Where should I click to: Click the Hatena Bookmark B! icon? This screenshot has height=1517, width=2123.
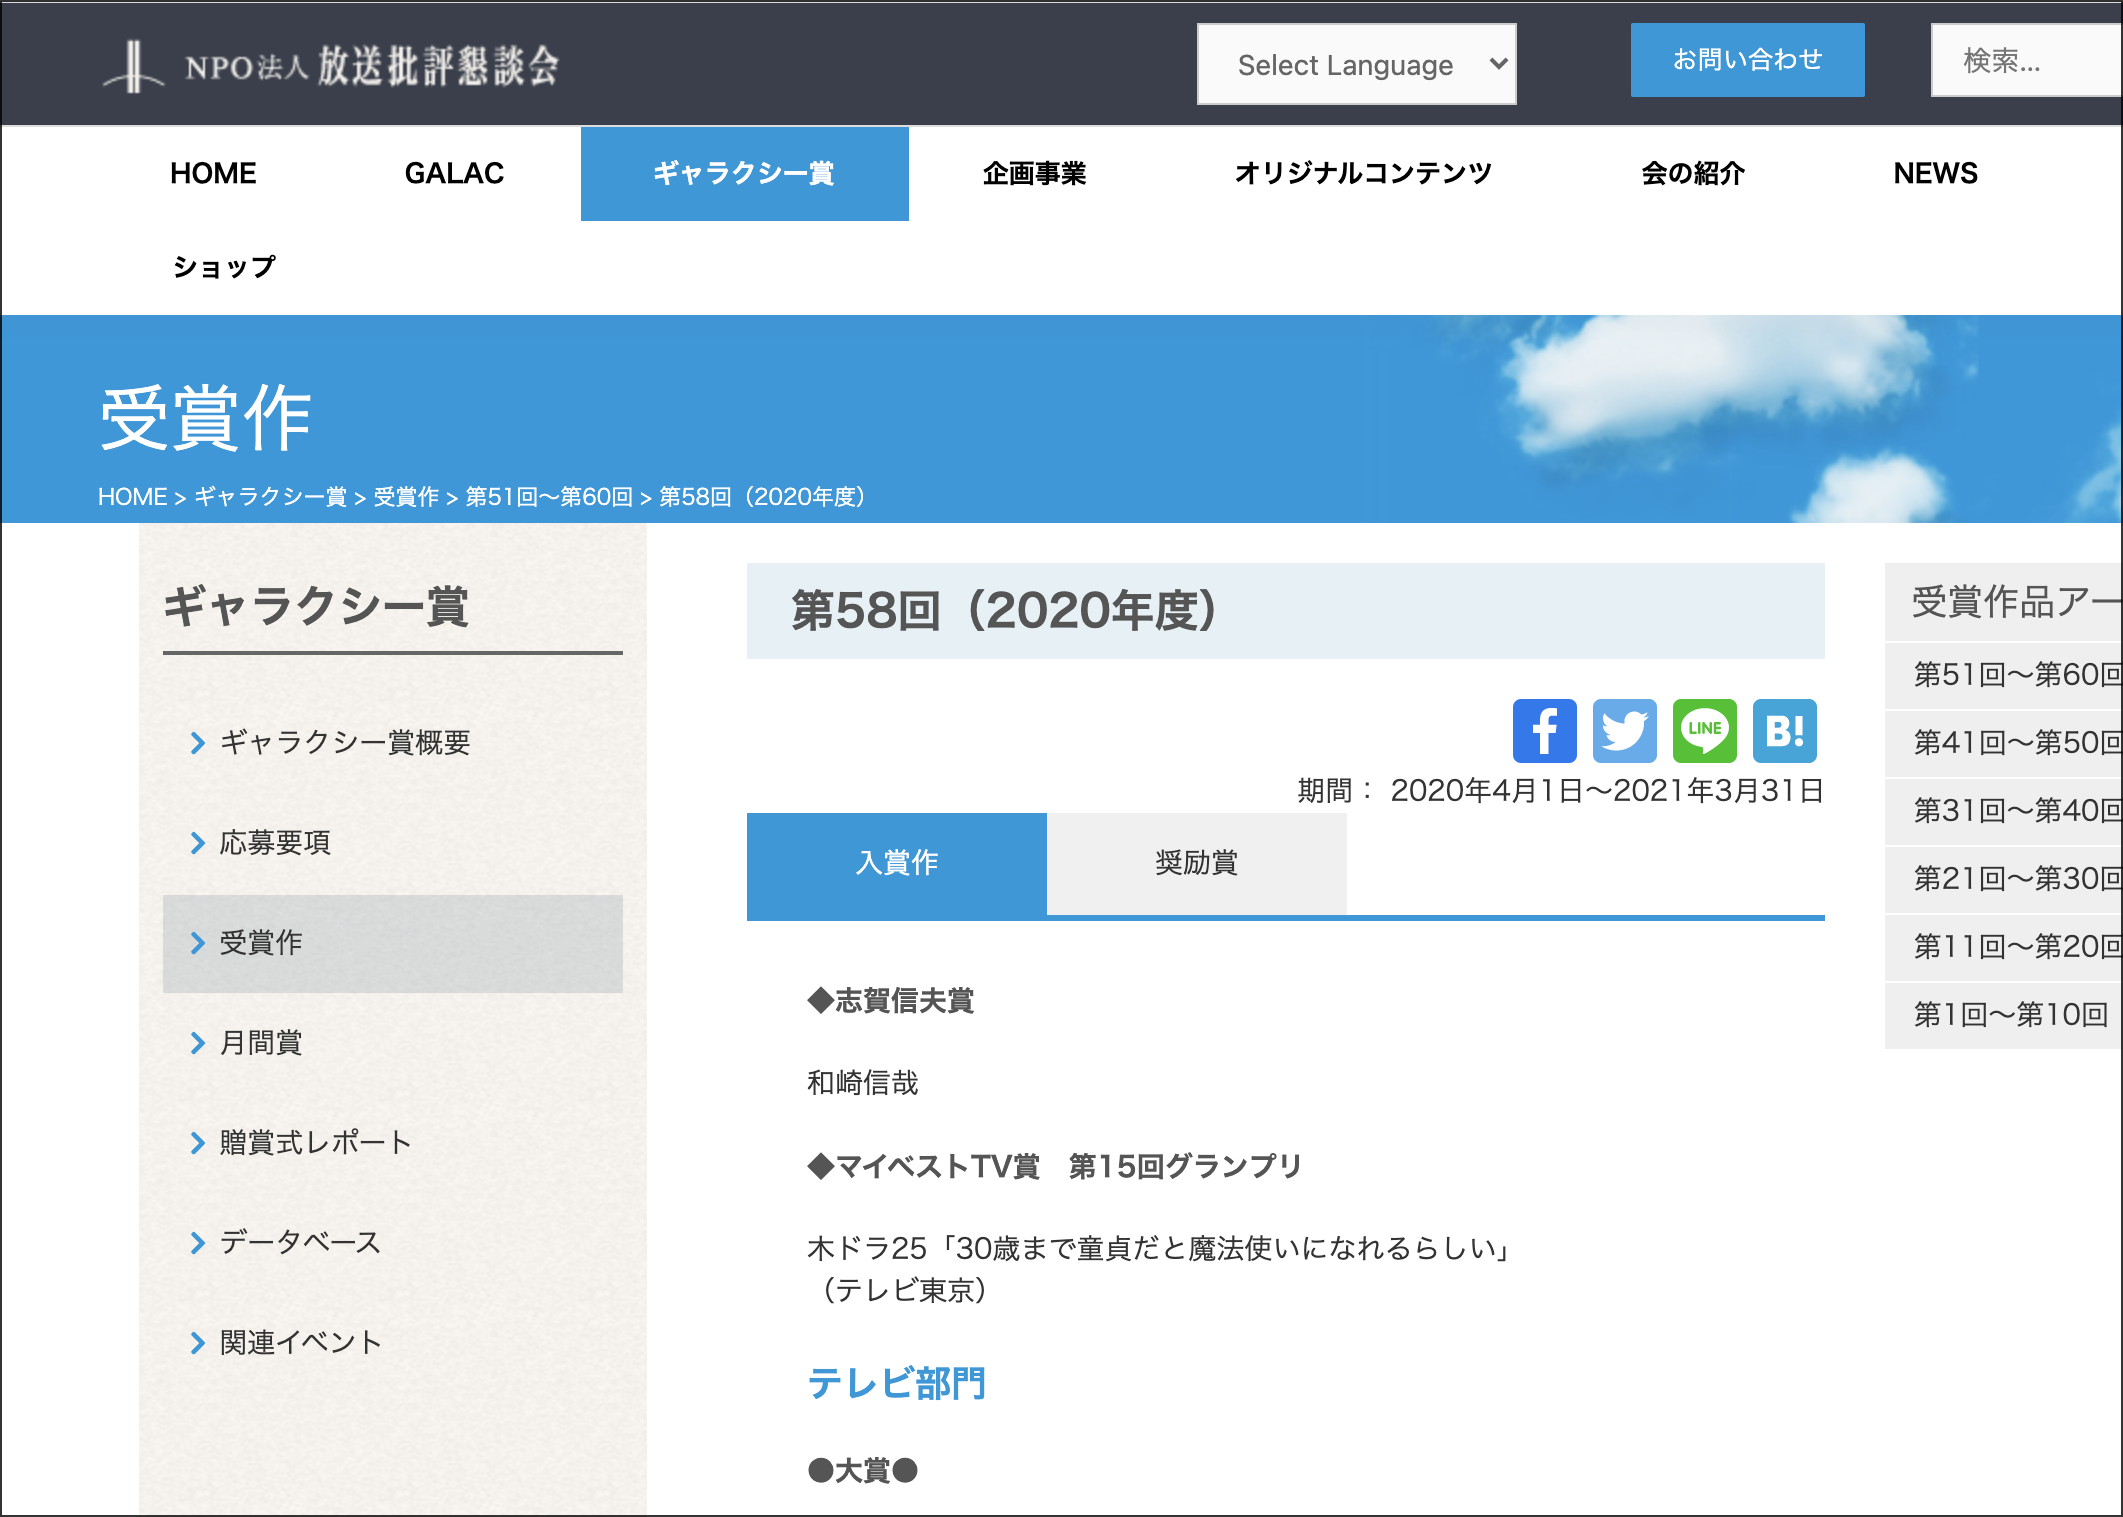click(1784, 731)
